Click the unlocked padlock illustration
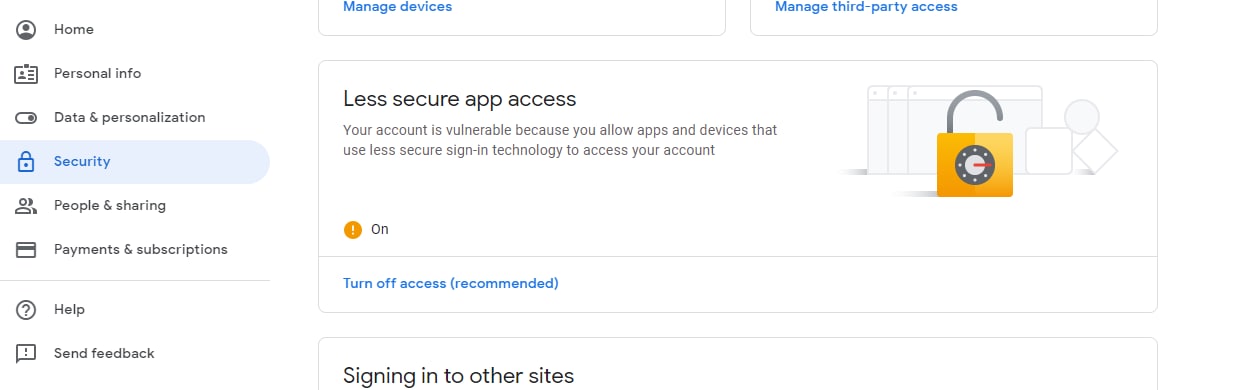Image resolution: width=1245 pixels, height=390 pixels. coord(975,144)
